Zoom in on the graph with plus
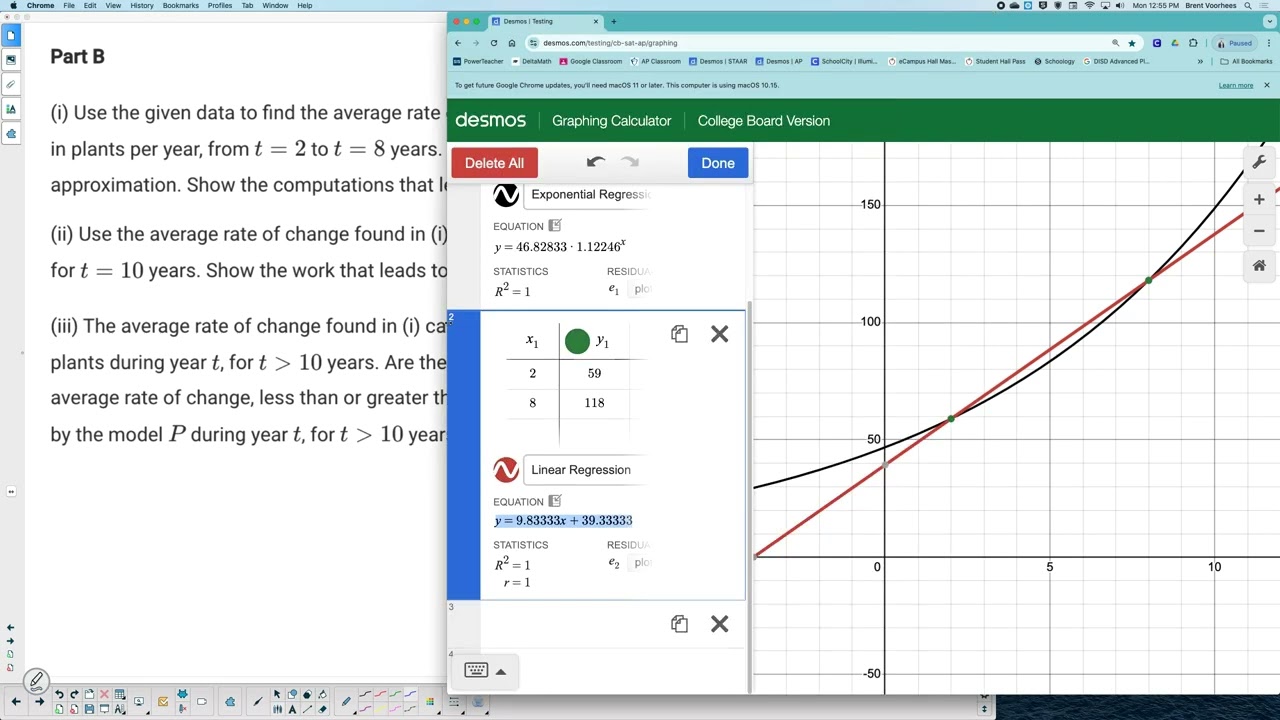This screenshot has height=720, width=1280. click(1259, 199)
